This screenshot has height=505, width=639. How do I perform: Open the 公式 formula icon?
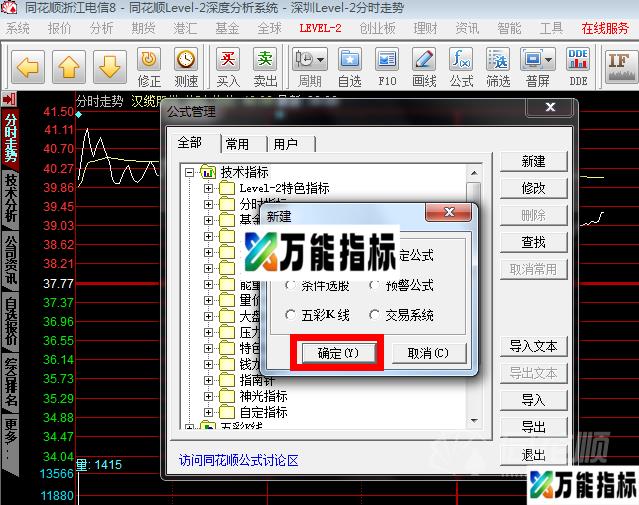(x=461, y=67)
